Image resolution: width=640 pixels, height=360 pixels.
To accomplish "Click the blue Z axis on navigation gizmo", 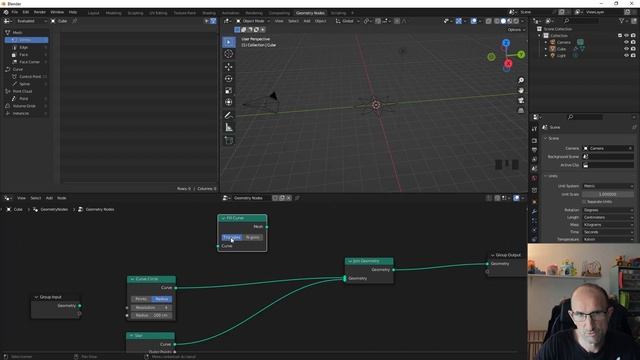I will pyautogui.click(x=506, y=43).
